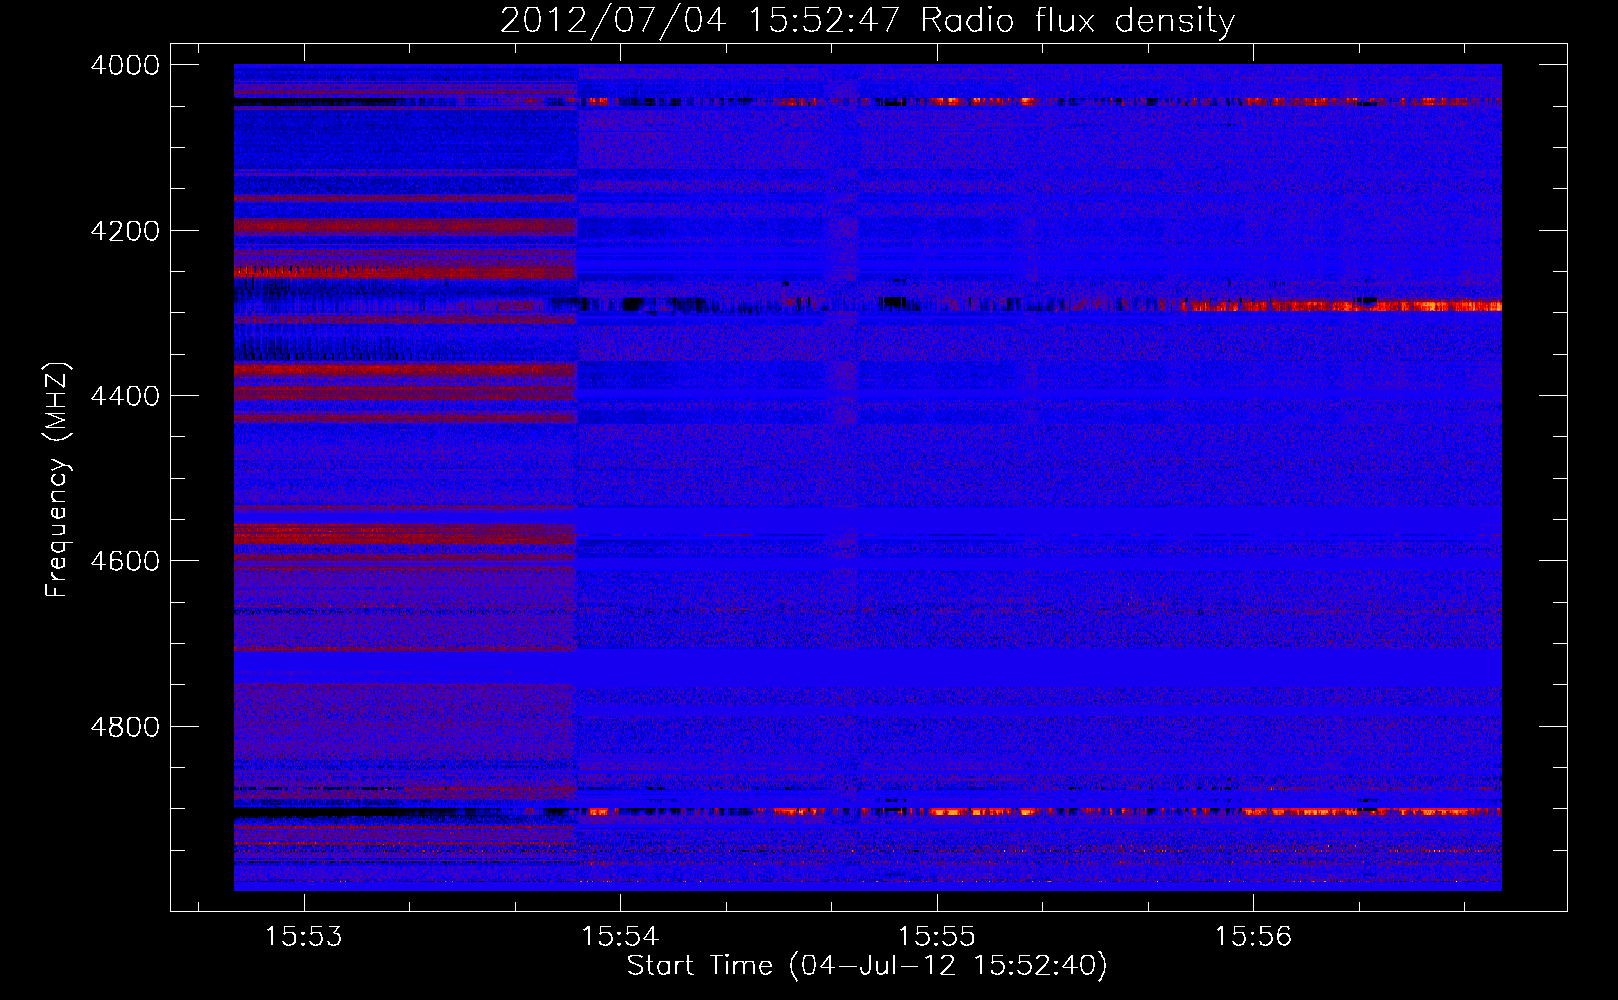Select the 4600 frequency axis label
Screen dimensions: 1618x1000
[x=125, y=561]
